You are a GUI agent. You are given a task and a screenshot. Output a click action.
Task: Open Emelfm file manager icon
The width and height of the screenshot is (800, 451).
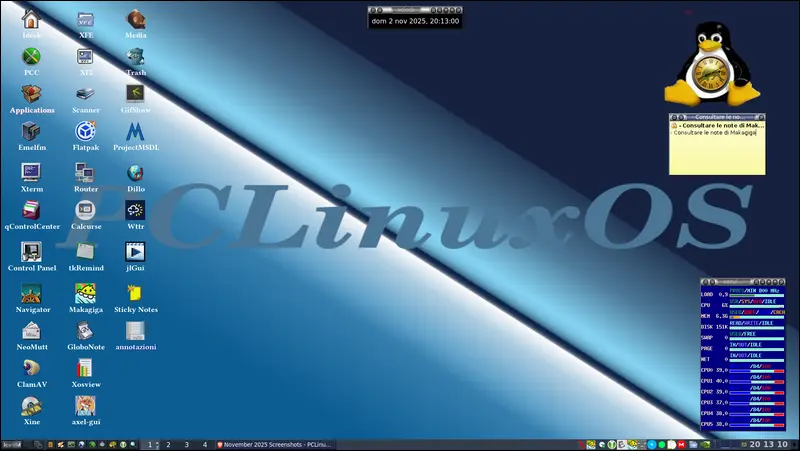click(31, 132)
